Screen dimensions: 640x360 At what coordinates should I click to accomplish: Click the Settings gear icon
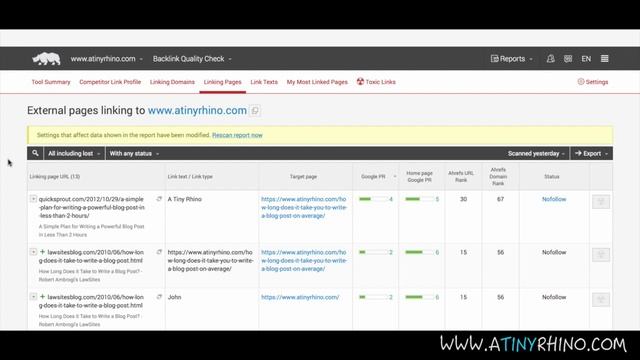click(x=580, y=82)
